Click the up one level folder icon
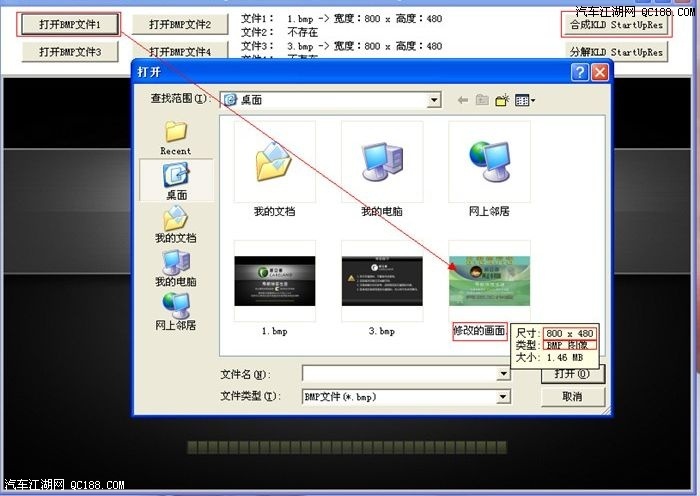This screenshot has width=700, height=496. (482, 100)
